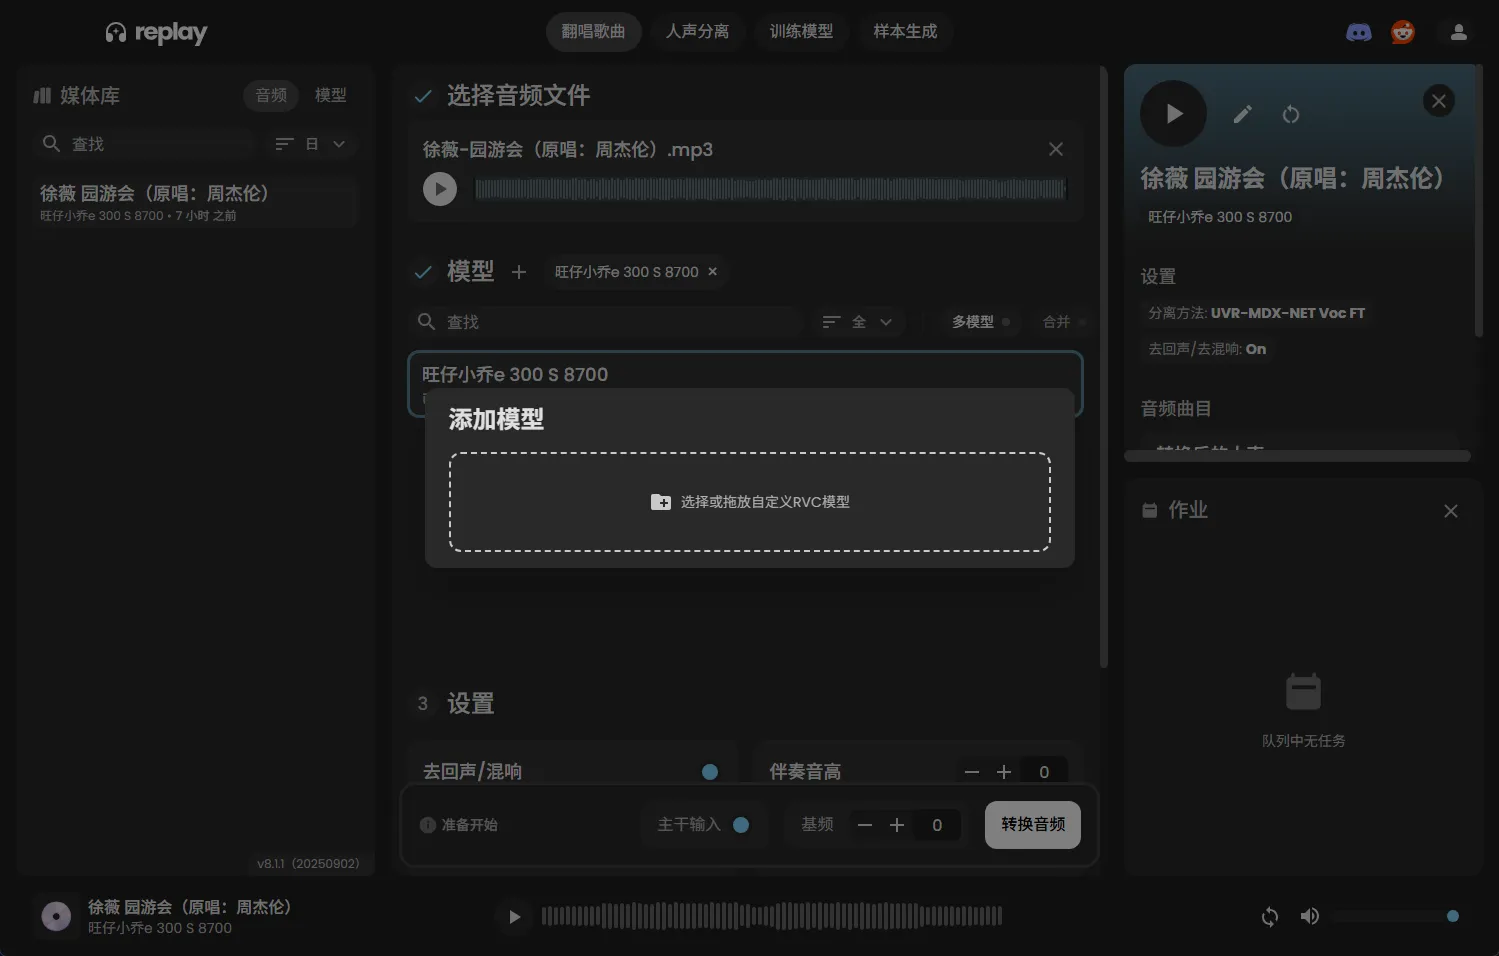
Task: Click the edit pencil icon on song panel
Action: coord(1242,114)
